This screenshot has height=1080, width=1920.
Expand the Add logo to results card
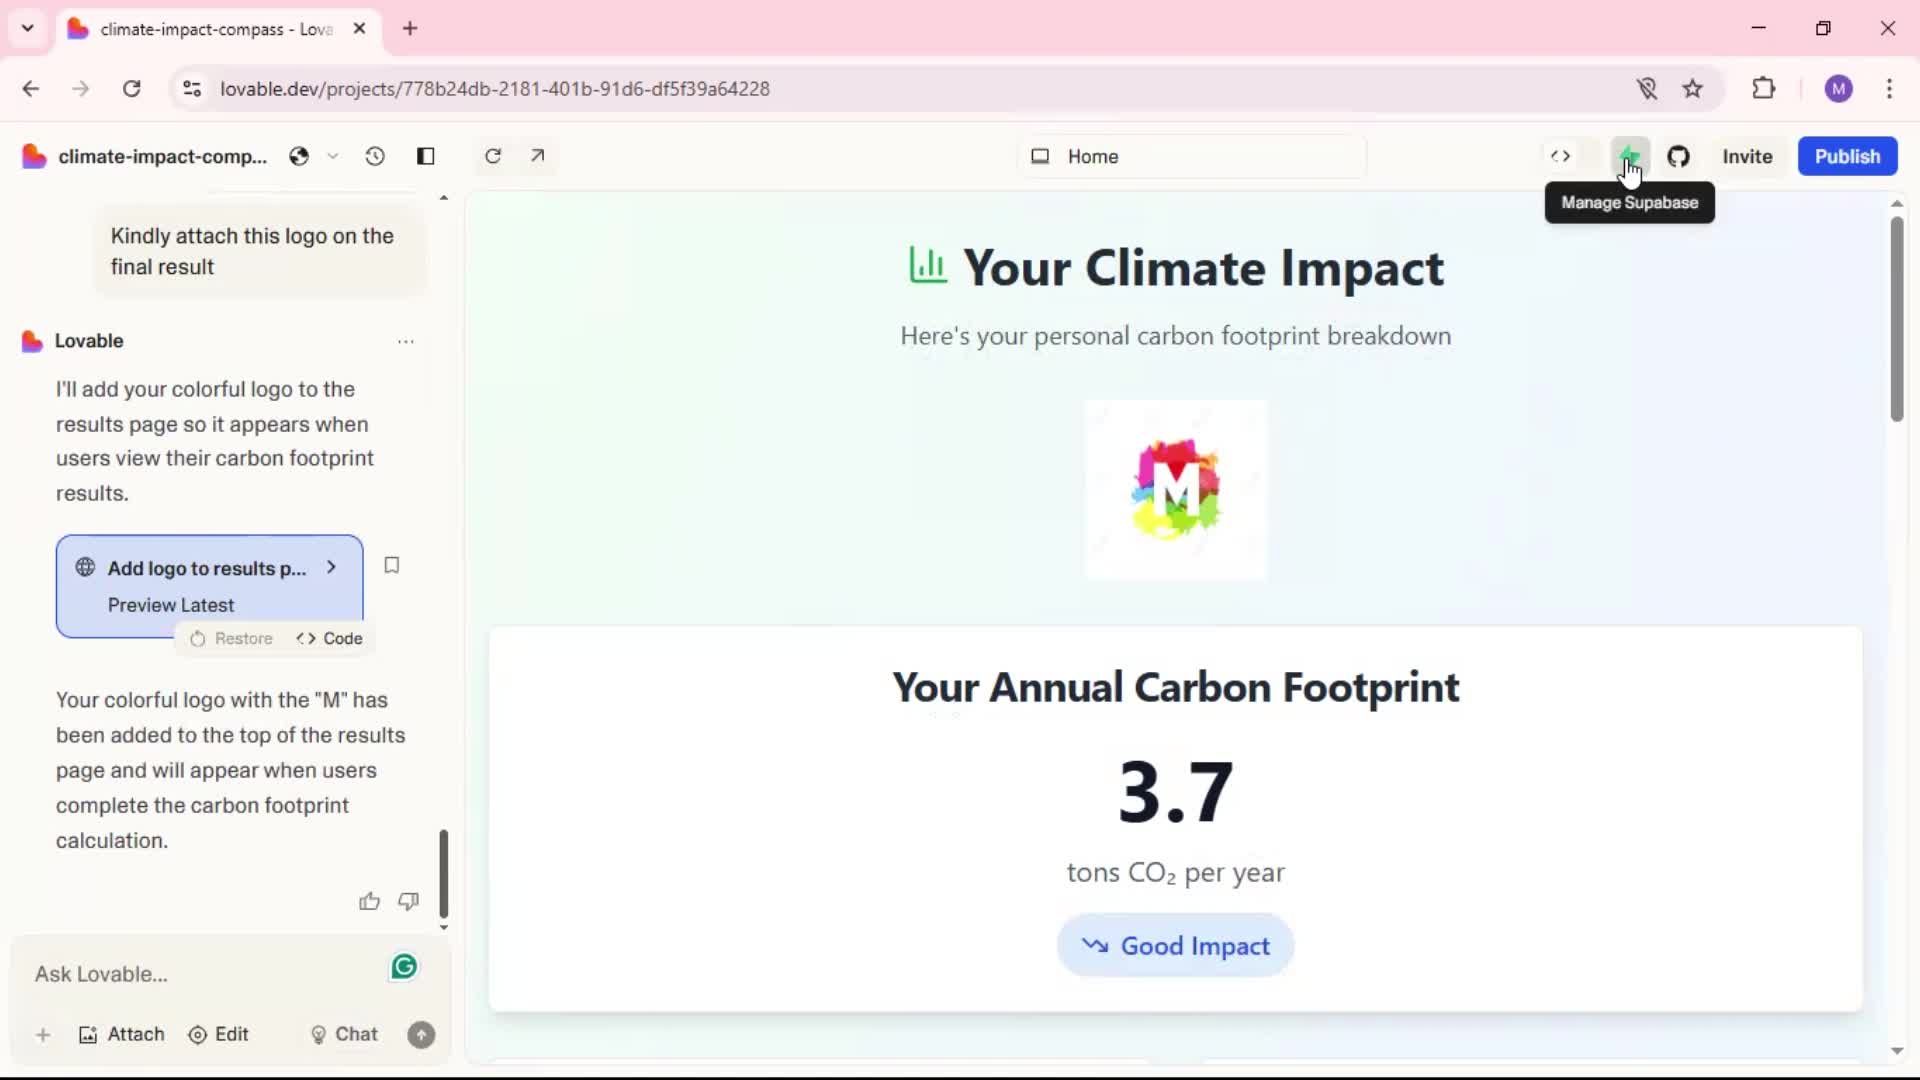(331, 567)
